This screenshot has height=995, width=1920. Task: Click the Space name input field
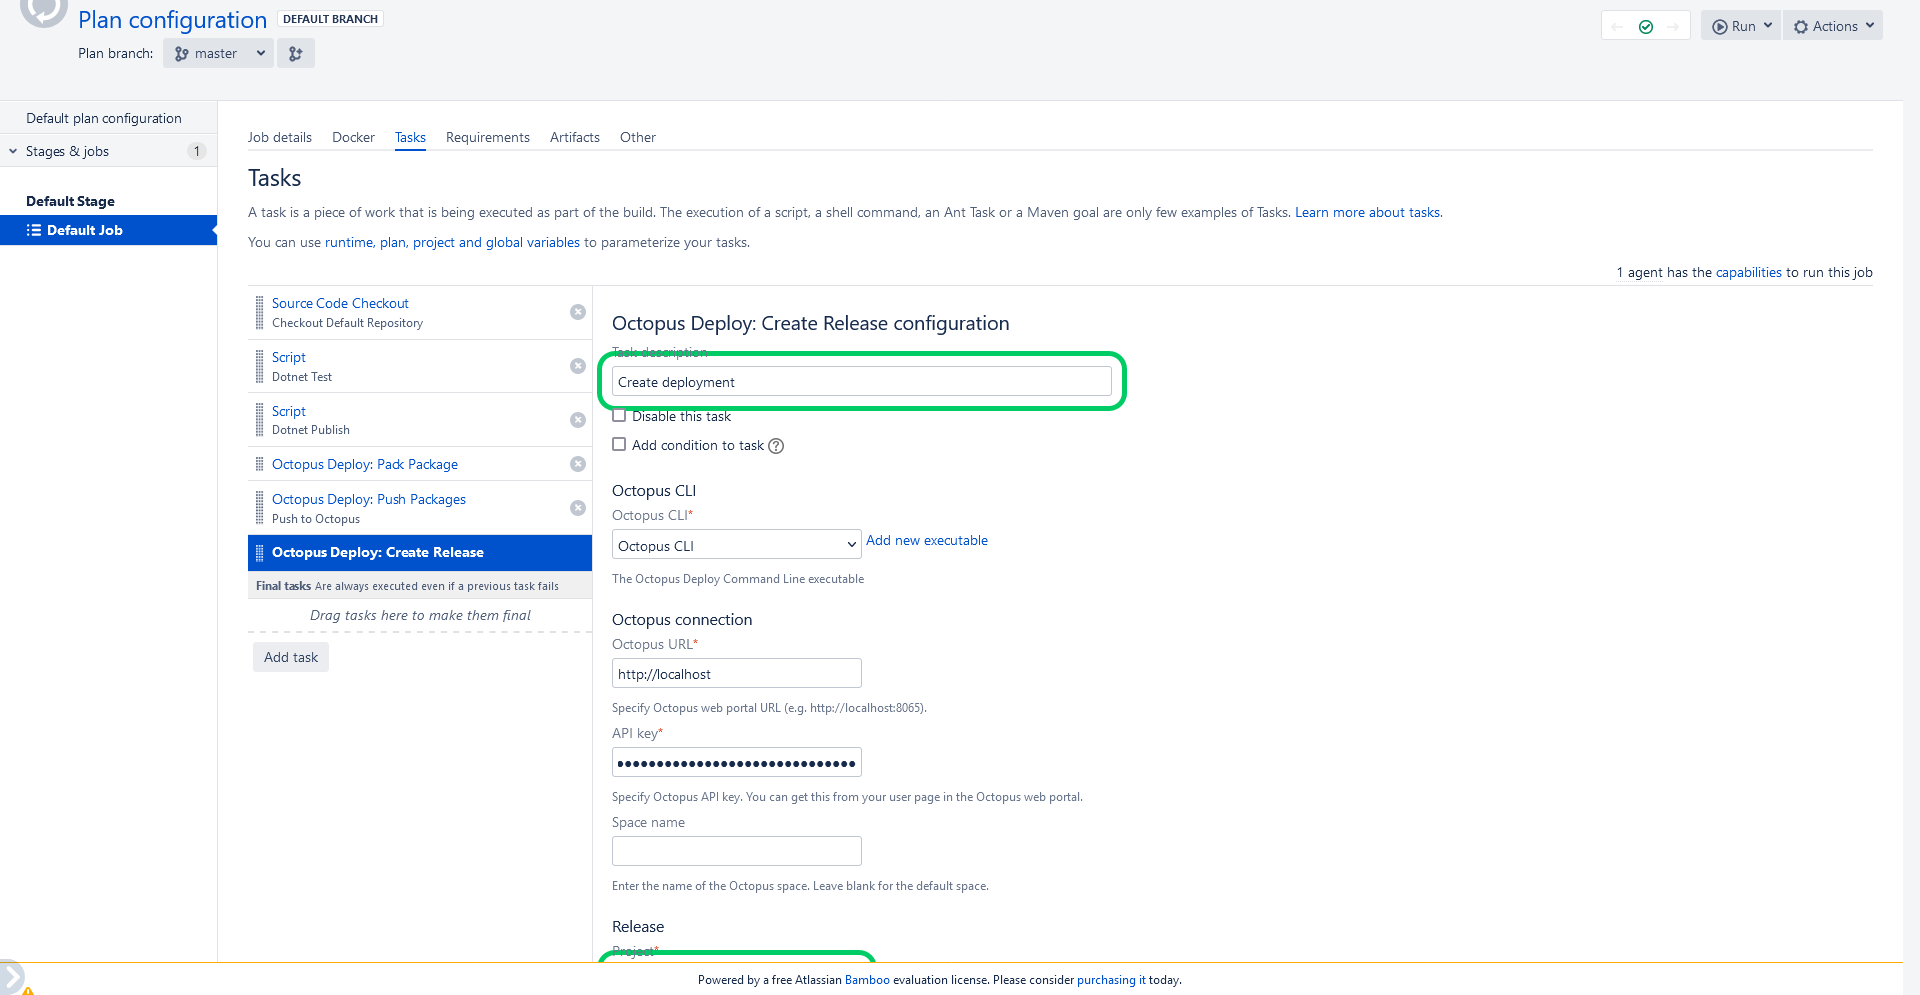click(x=736, y=851)
